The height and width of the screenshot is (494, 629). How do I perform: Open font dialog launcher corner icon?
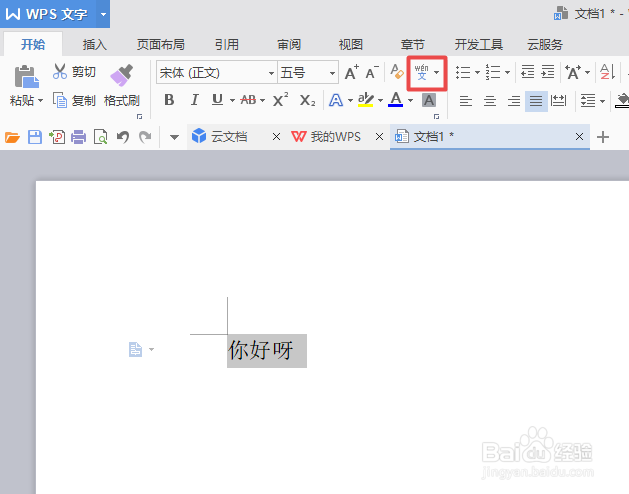436,116
